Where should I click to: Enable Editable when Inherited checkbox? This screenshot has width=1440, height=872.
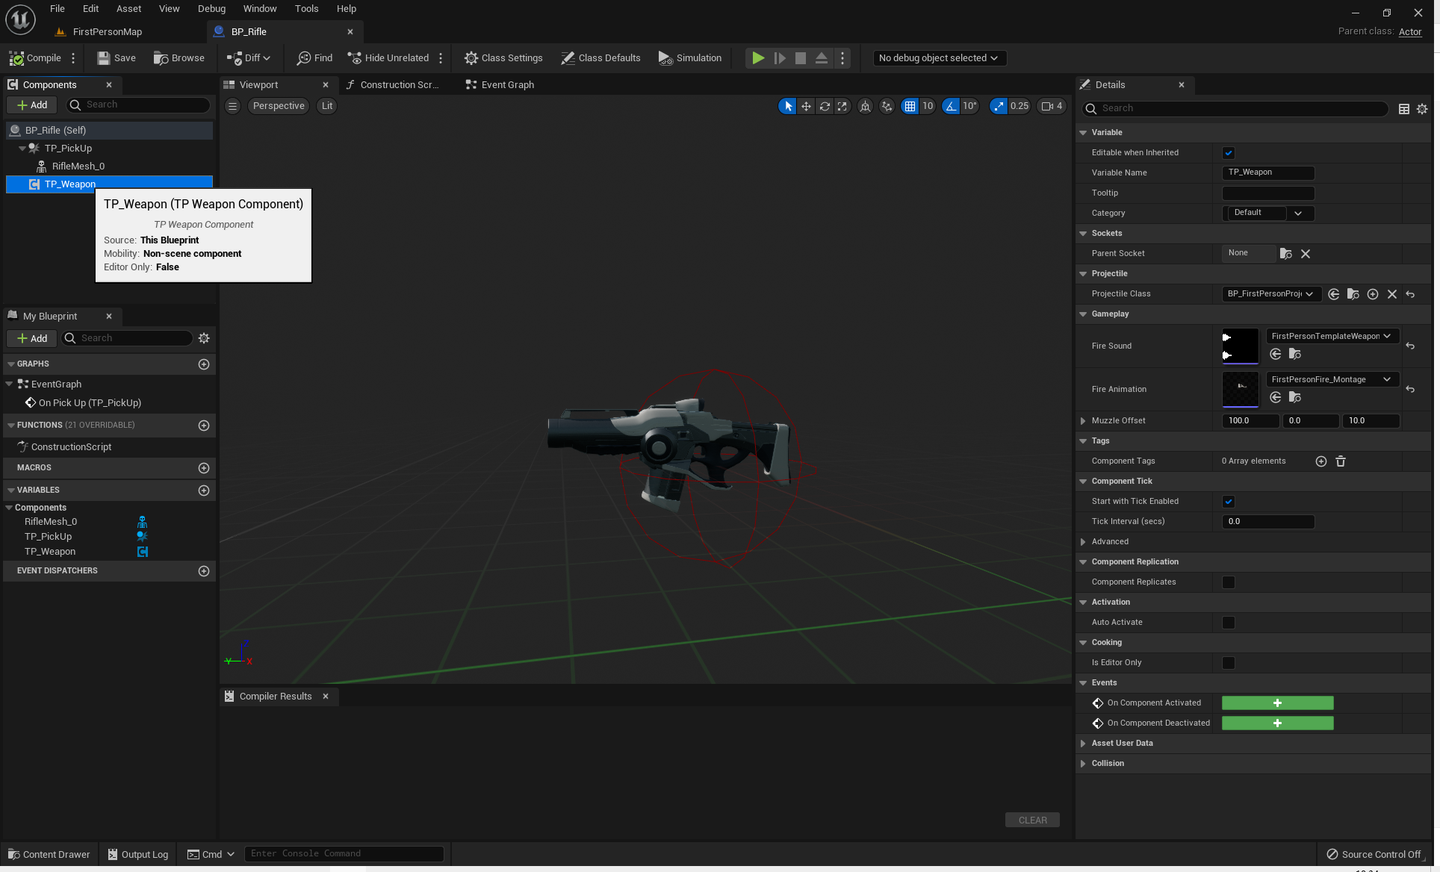tap(1228, 152)
